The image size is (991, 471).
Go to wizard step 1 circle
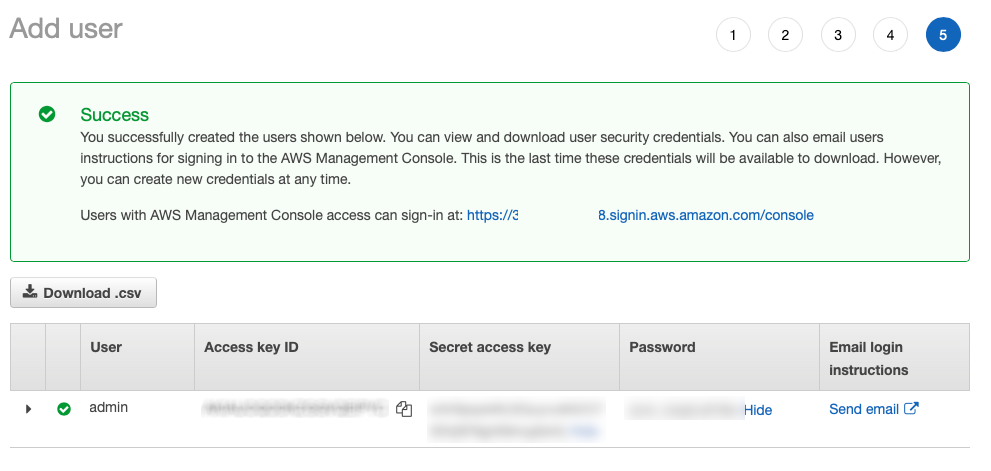tap(733, 35)
